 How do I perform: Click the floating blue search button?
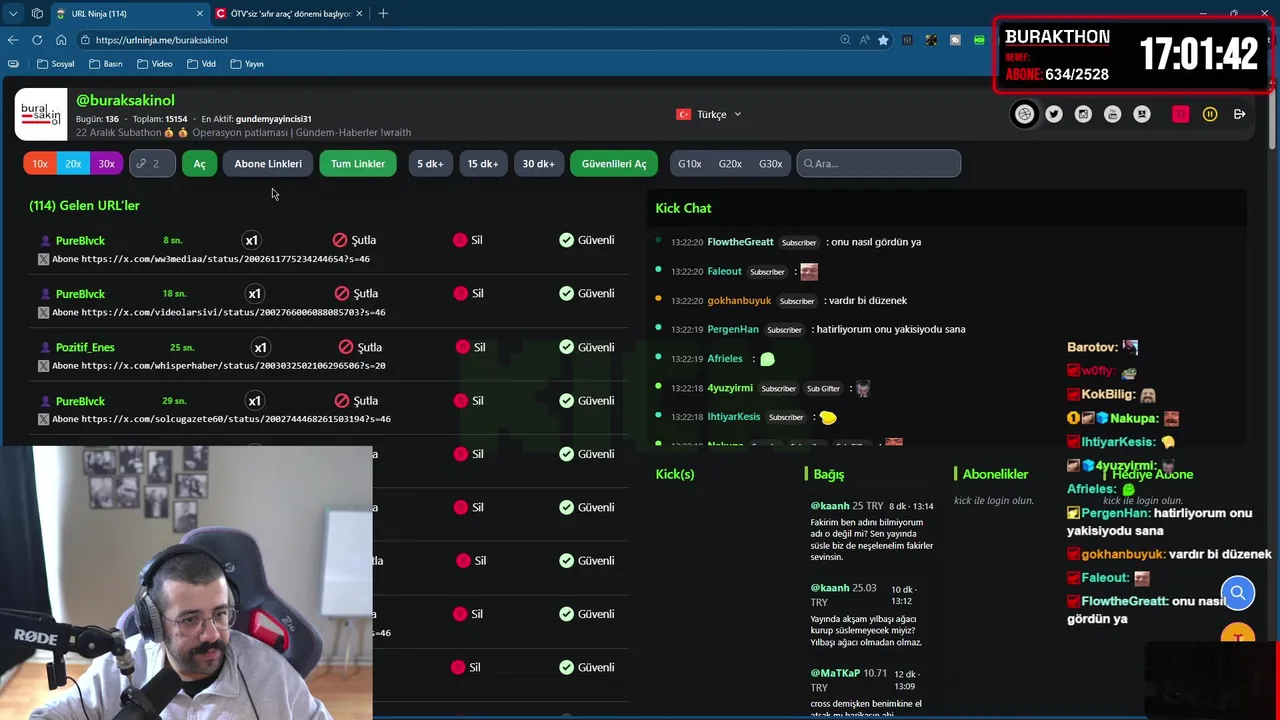click(x=1237, y=593)
